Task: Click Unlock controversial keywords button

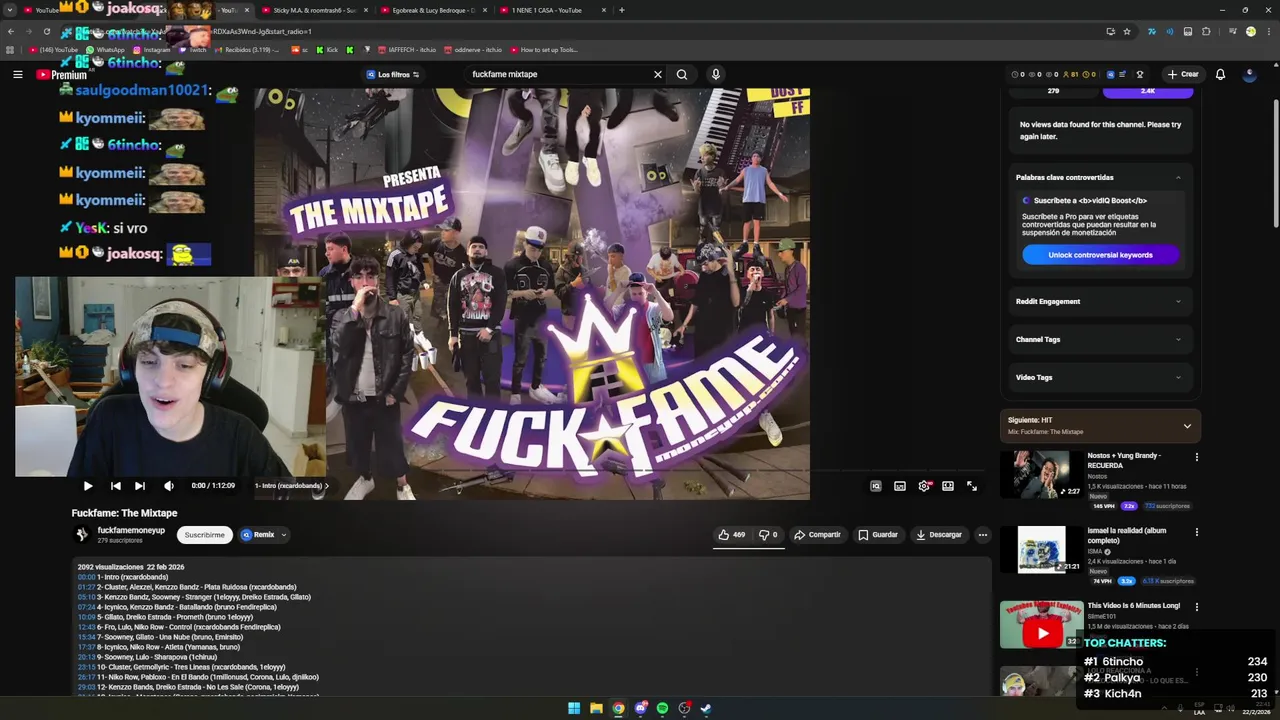Action: pos(1100,255)
